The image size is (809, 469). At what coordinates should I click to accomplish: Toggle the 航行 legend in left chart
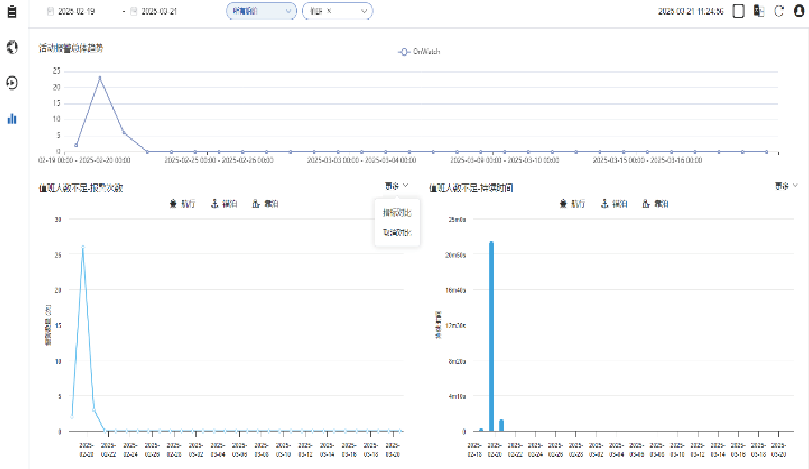(x=182, y=203)
